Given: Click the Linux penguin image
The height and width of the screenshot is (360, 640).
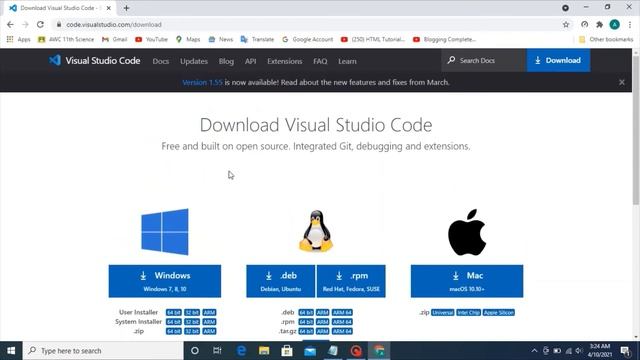Looking at the screenshot, I should (x=316, y=231).
